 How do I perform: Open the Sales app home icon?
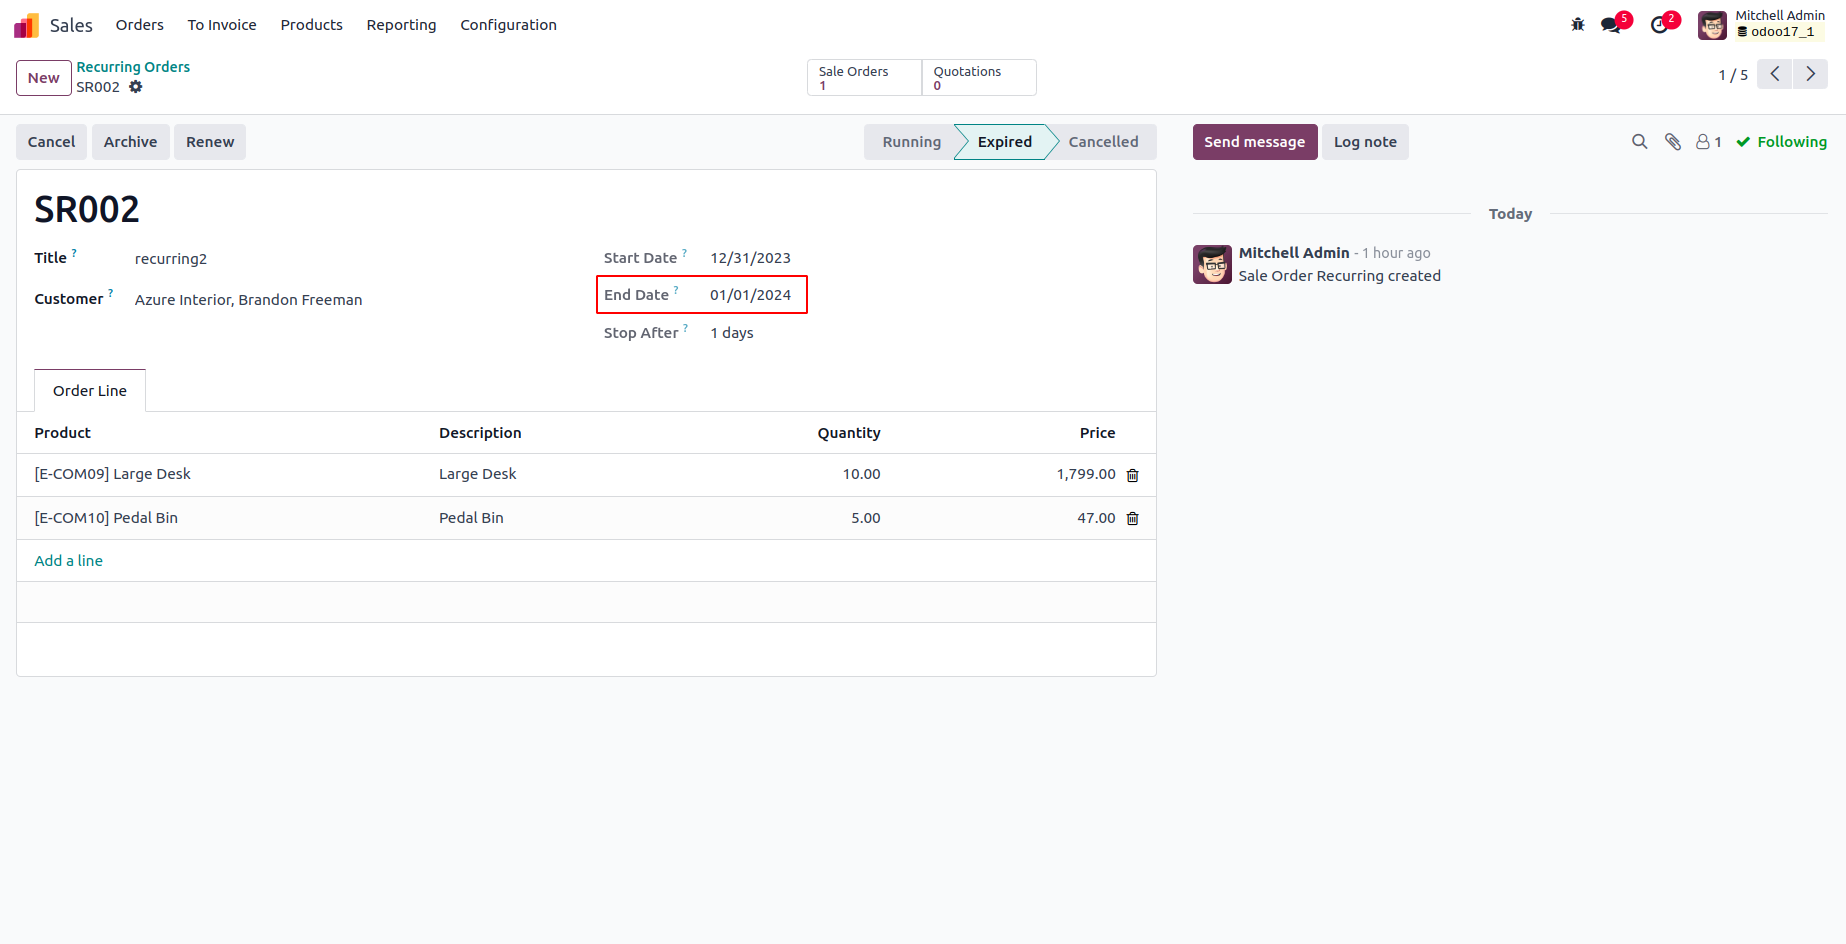tap(26, 25)
